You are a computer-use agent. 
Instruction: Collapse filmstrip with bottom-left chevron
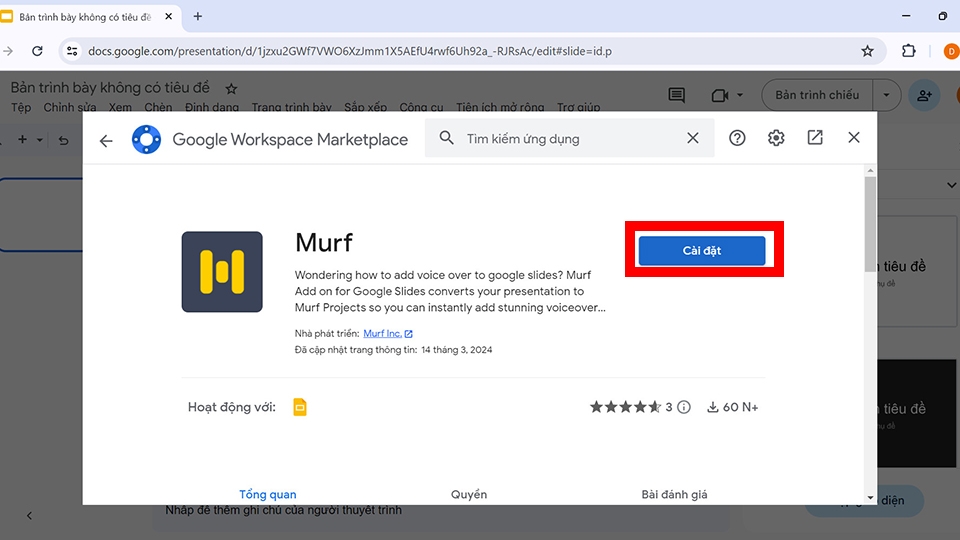pos(29,516)
